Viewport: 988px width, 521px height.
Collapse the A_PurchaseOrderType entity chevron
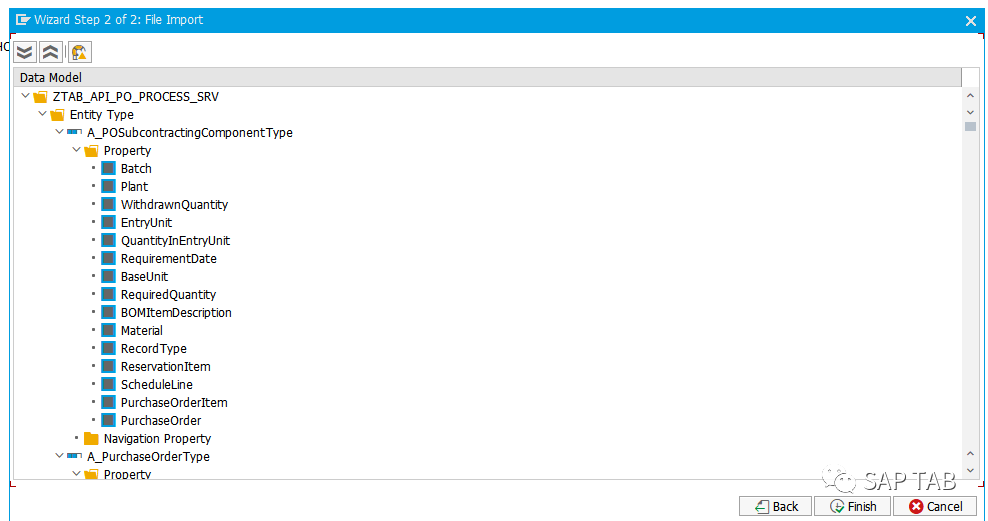pyautogui.click(x=59, y=455)
